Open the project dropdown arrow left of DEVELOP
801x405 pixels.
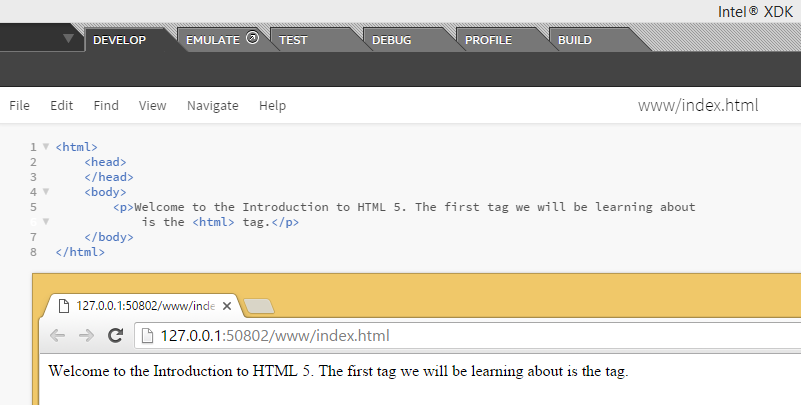click(x=68, y=39)
